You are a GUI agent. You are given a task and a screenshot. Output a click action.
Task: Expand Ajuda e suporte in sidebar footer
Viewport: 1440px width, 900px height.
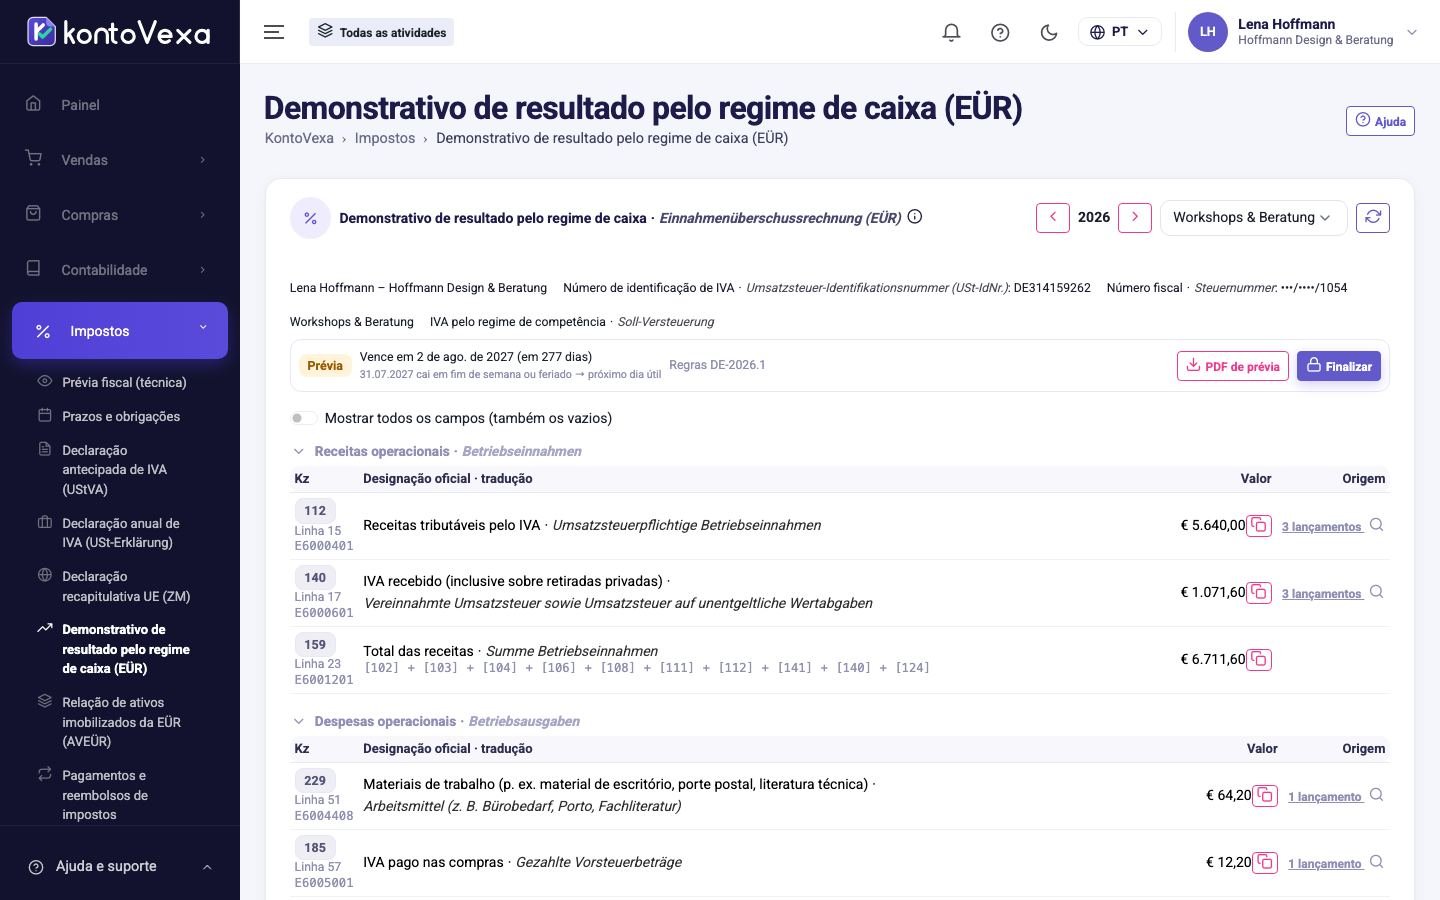click(120, 866)
